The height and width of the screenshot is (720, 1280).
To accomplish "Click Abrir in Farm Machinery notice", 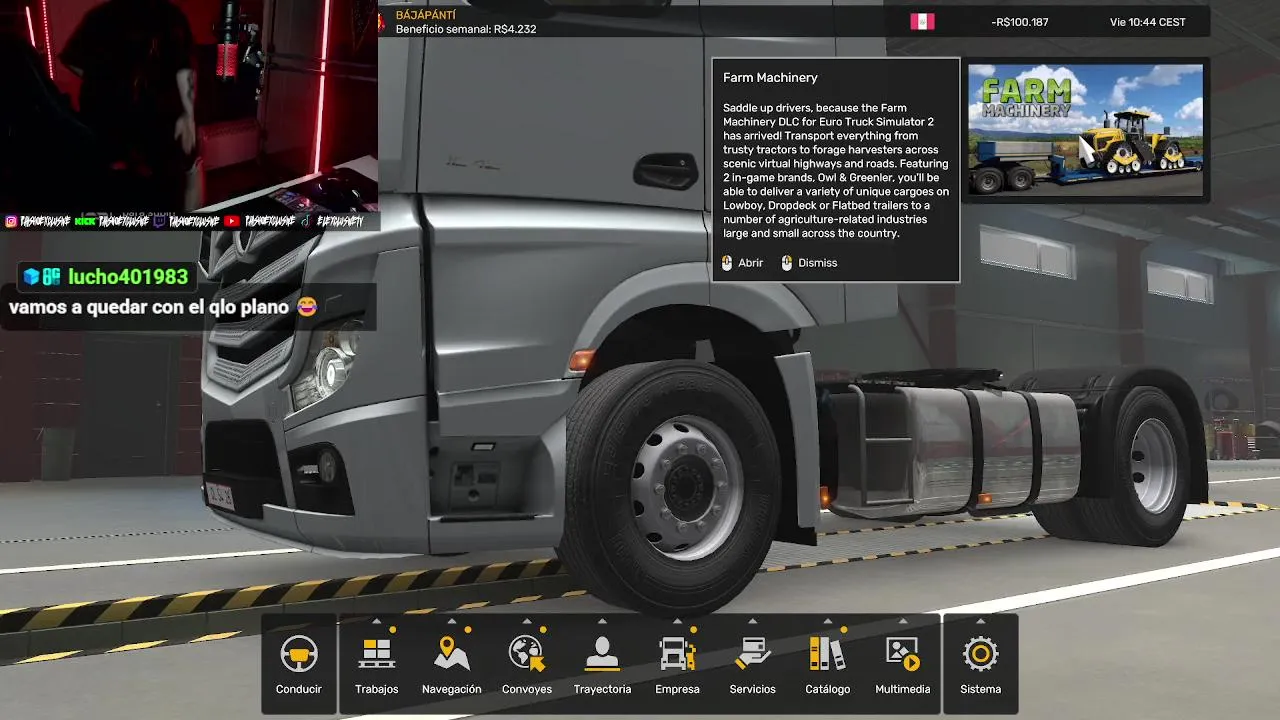I will 750,263.
